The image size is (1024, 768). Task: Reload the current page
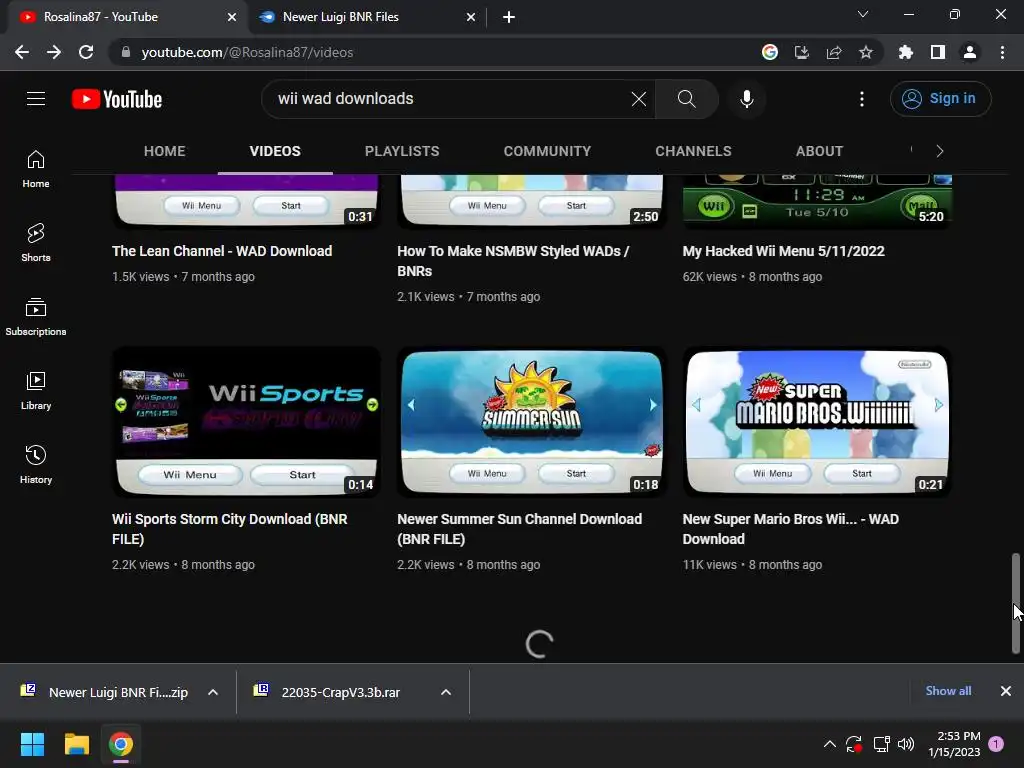(86, 52)
